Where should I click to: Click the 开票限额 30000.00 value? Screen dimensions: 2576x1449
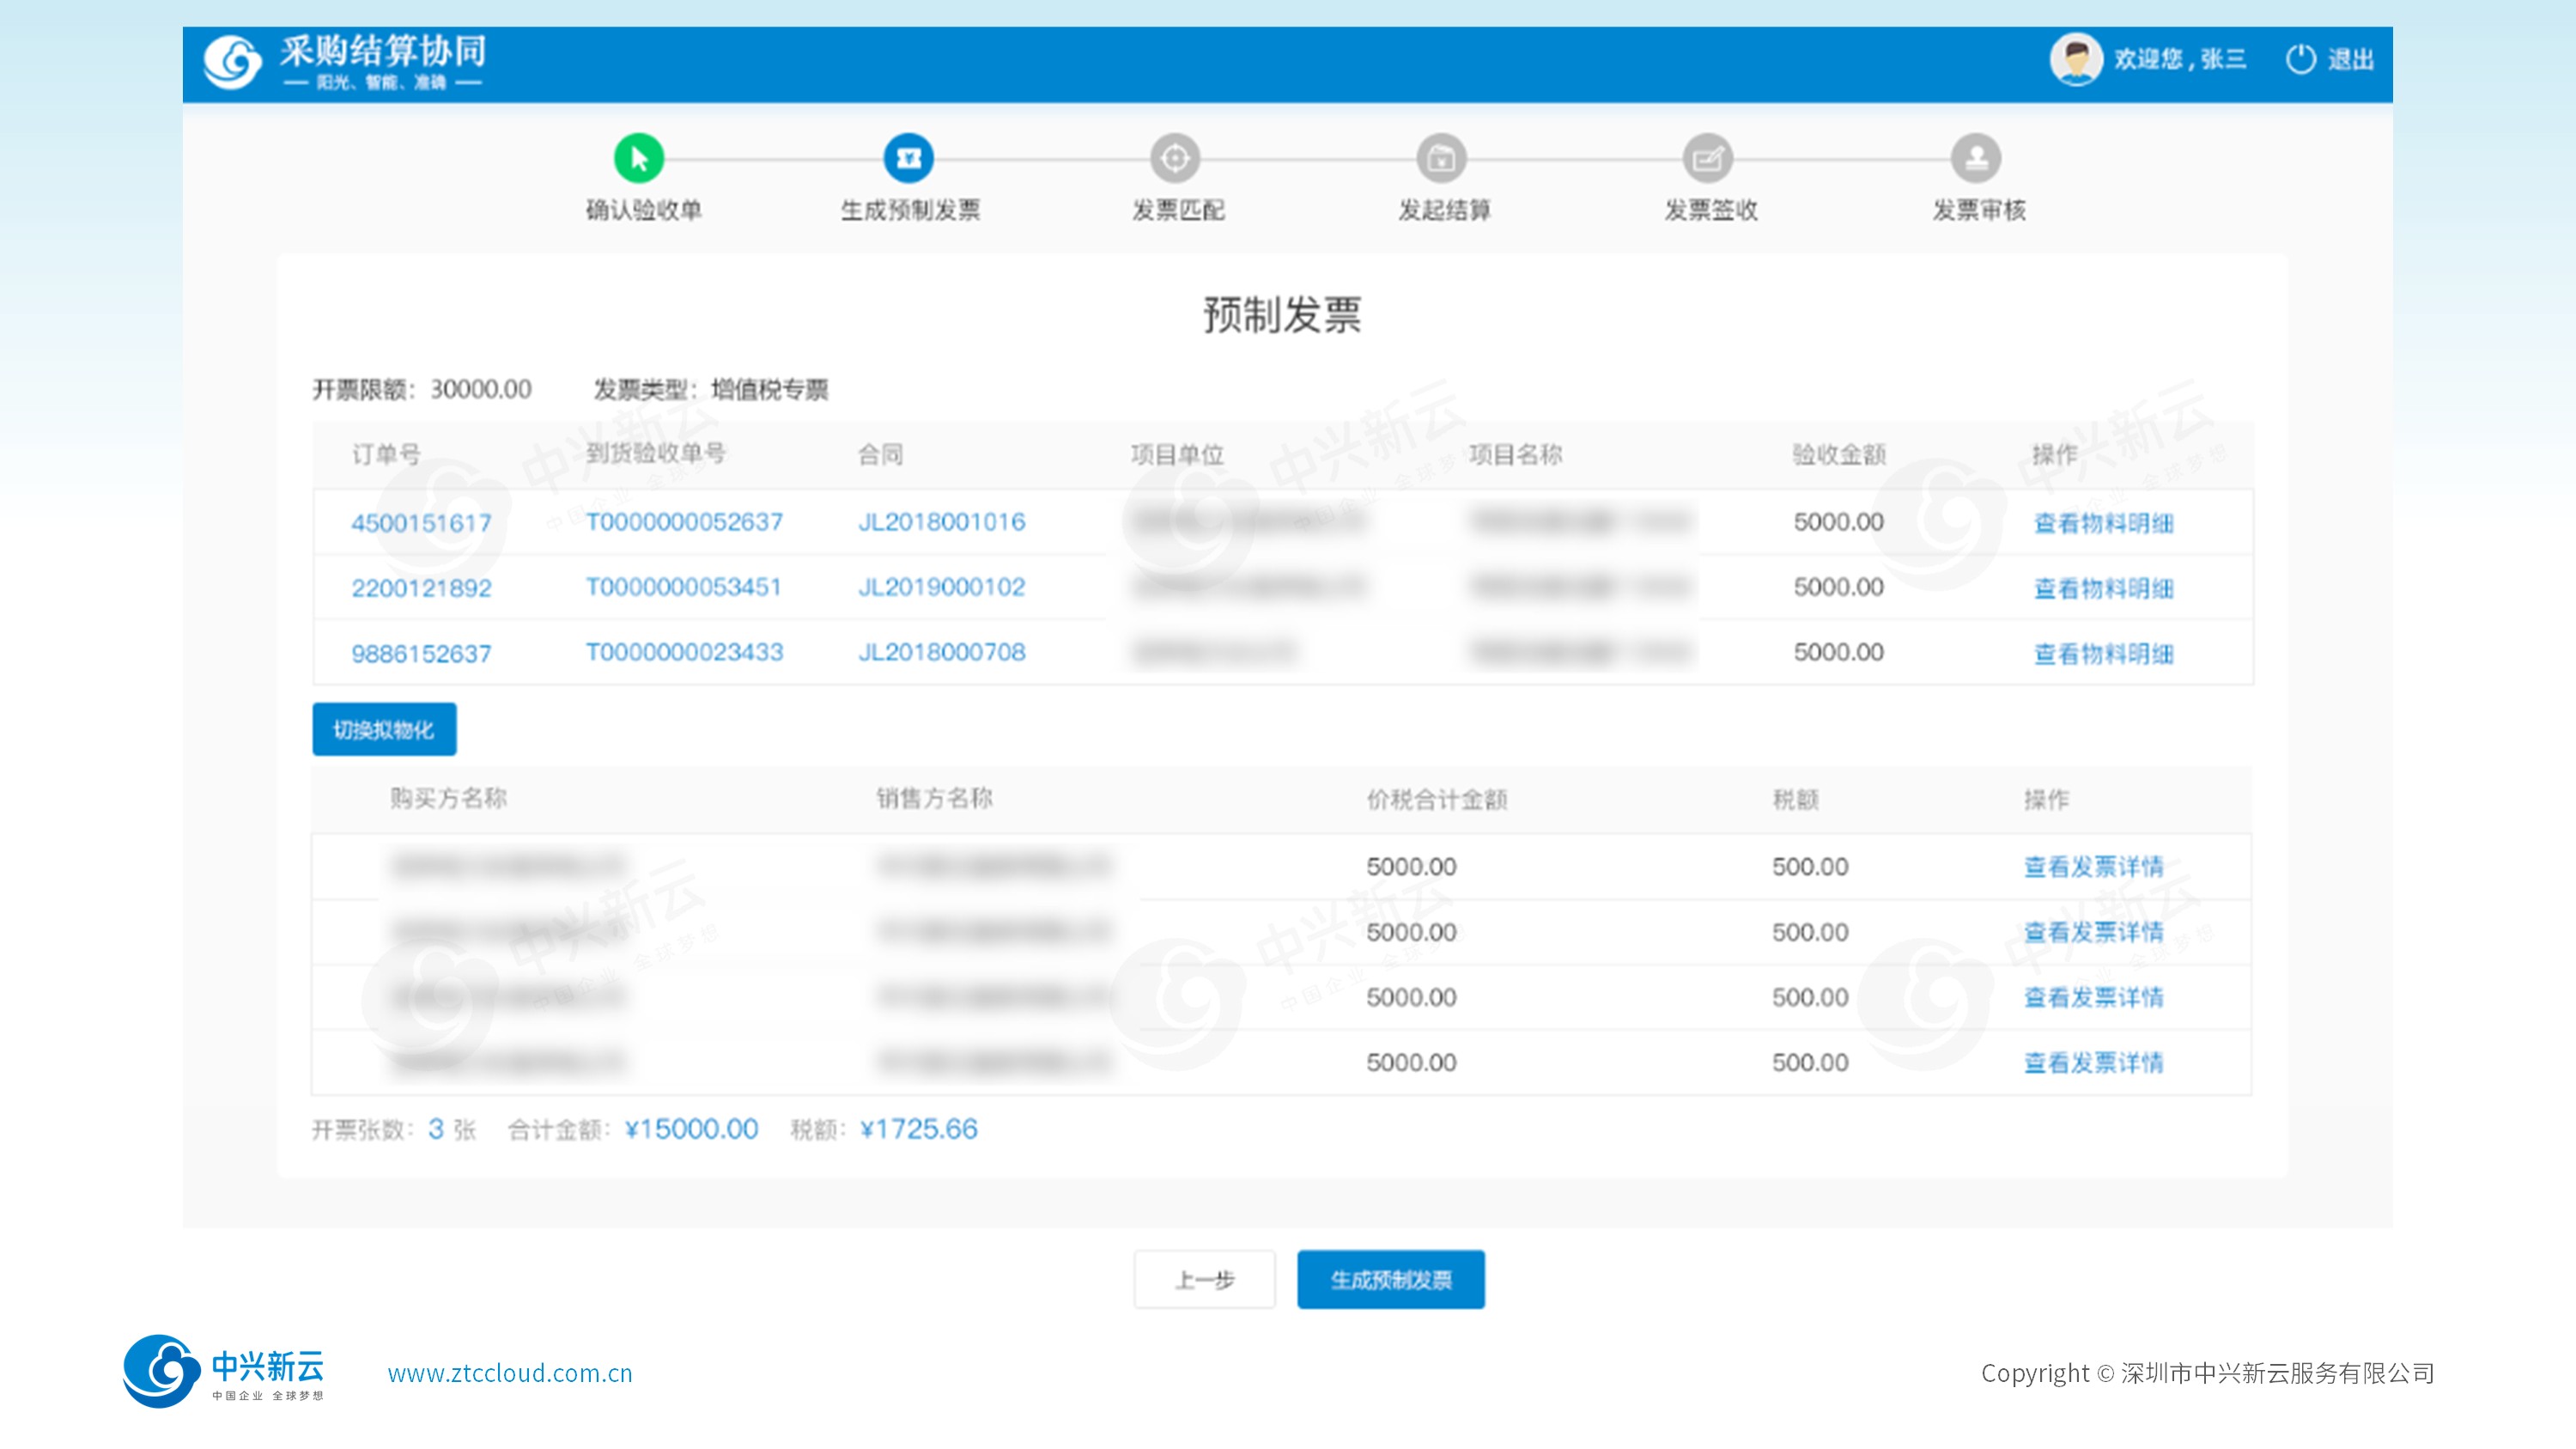pos(481,389)
